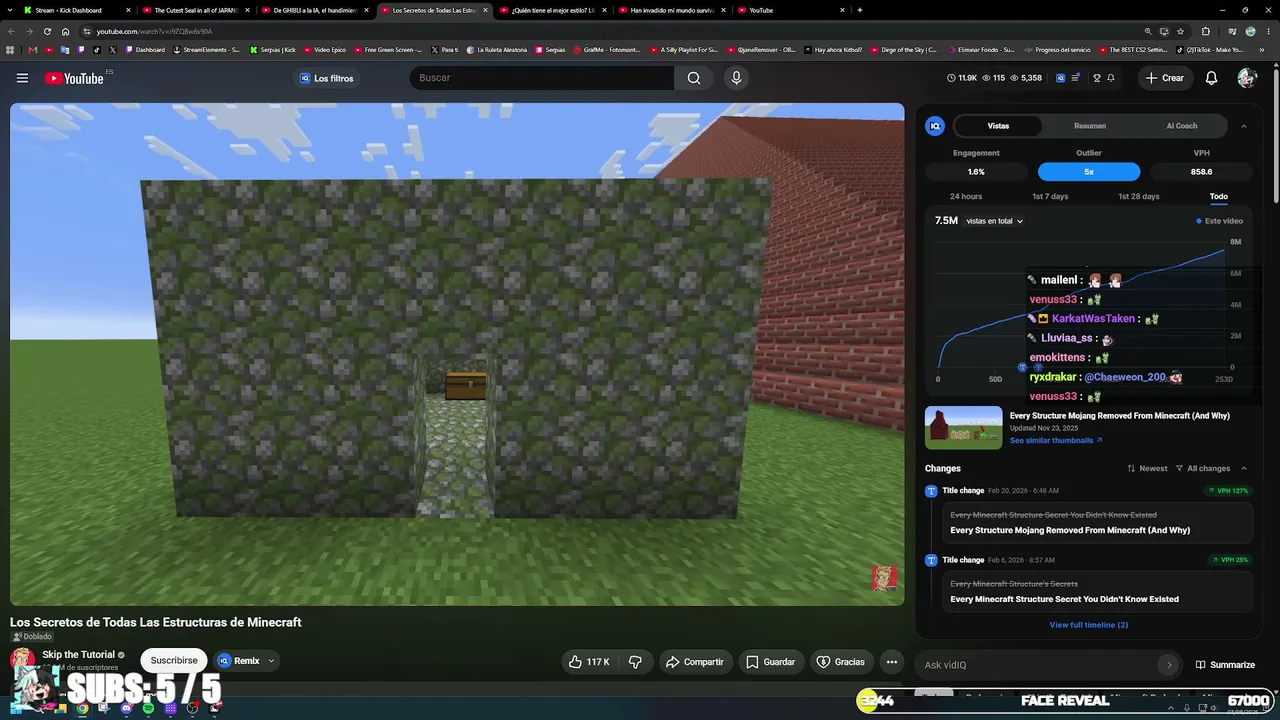This screenshot has width=1280, height=720.
Task: Select the 24 hours range tab
Action: (966, 197)
